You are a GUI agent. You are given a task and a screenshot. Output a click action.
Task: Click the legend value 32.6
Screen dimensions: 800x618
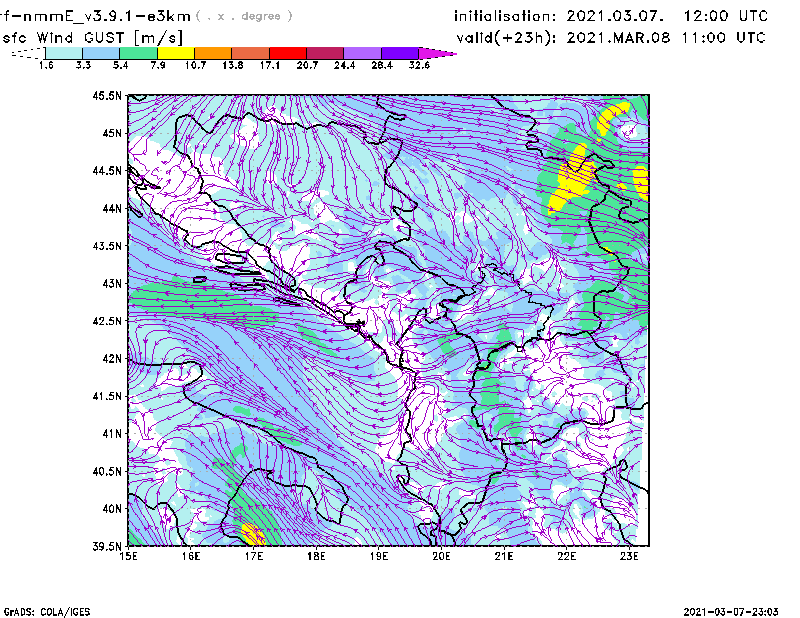(x=419, y=65)
